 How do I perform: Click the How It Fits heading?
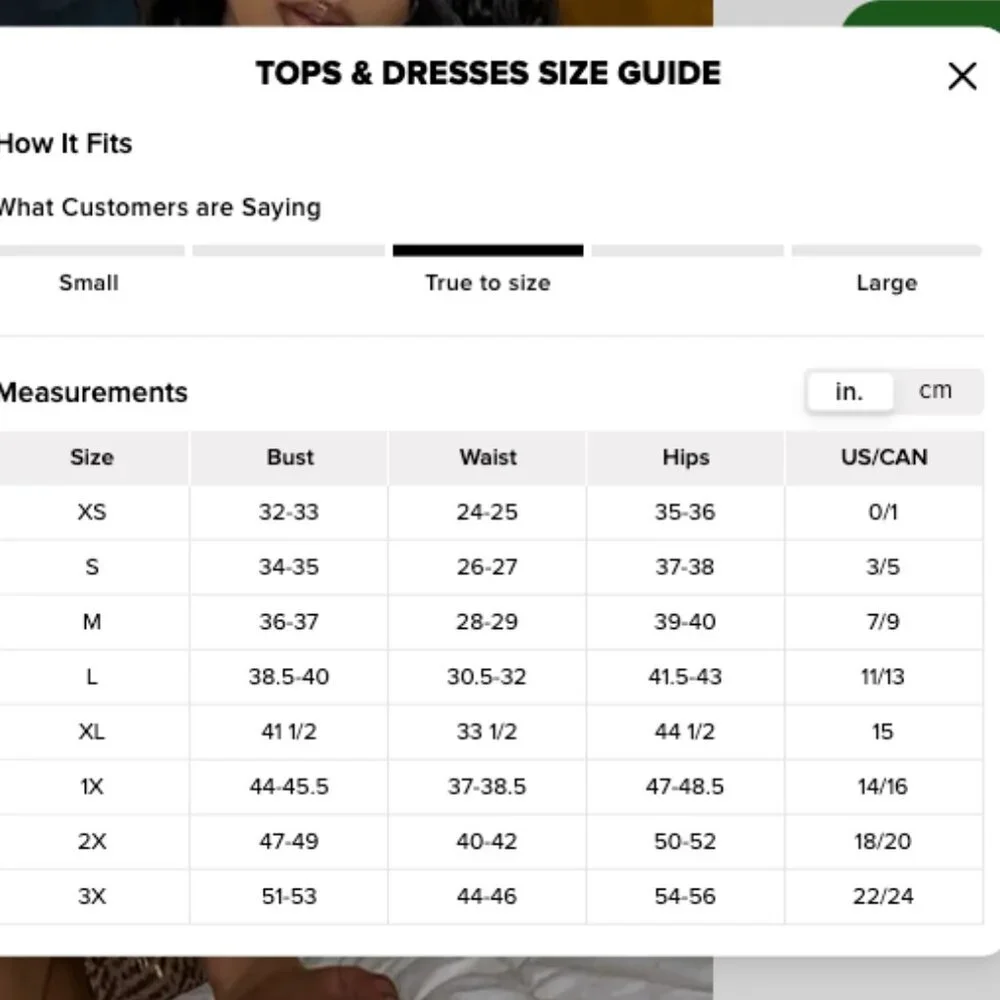point(66,143)
